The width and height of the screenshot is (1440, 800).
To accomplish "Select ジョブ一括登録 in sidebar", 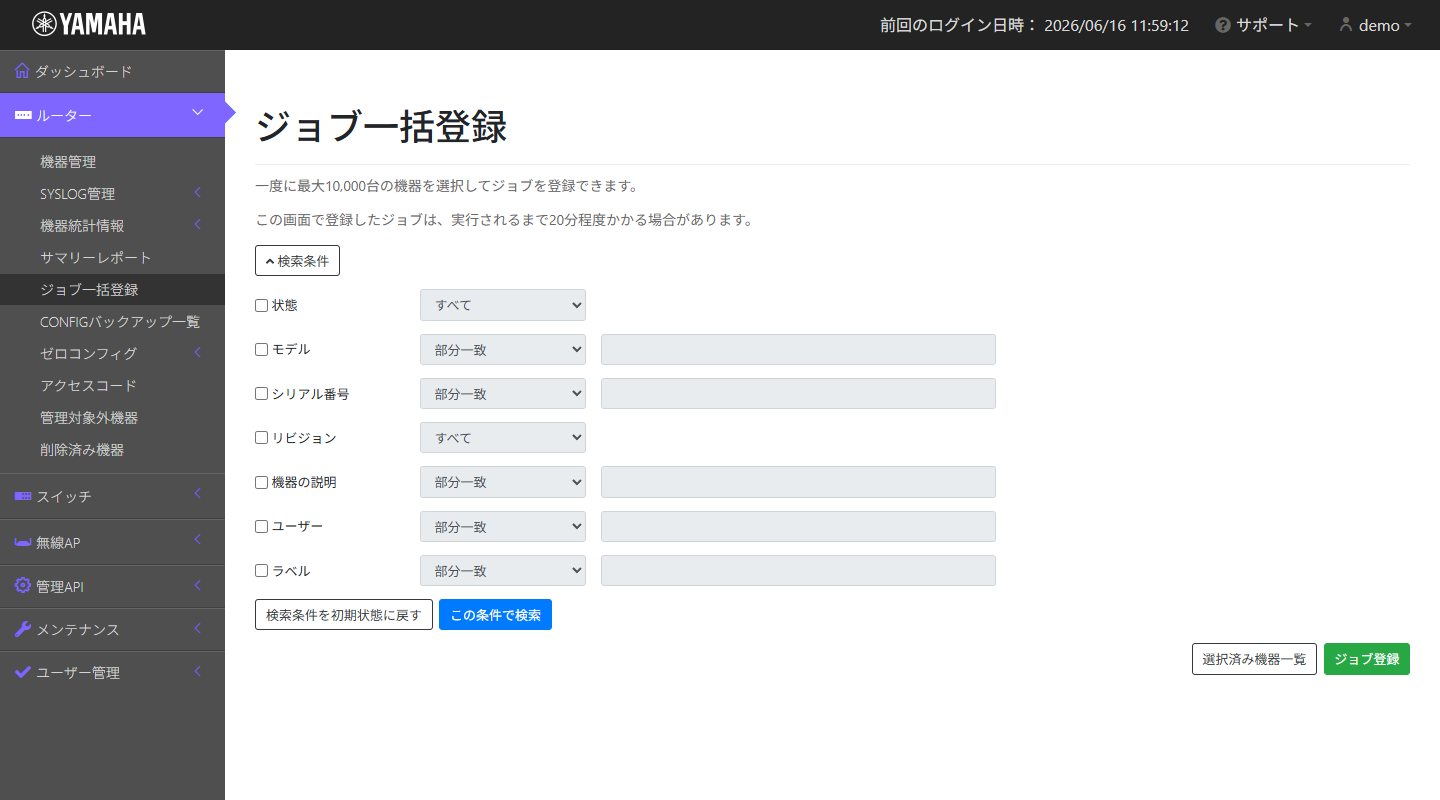I will pos(112,289).
